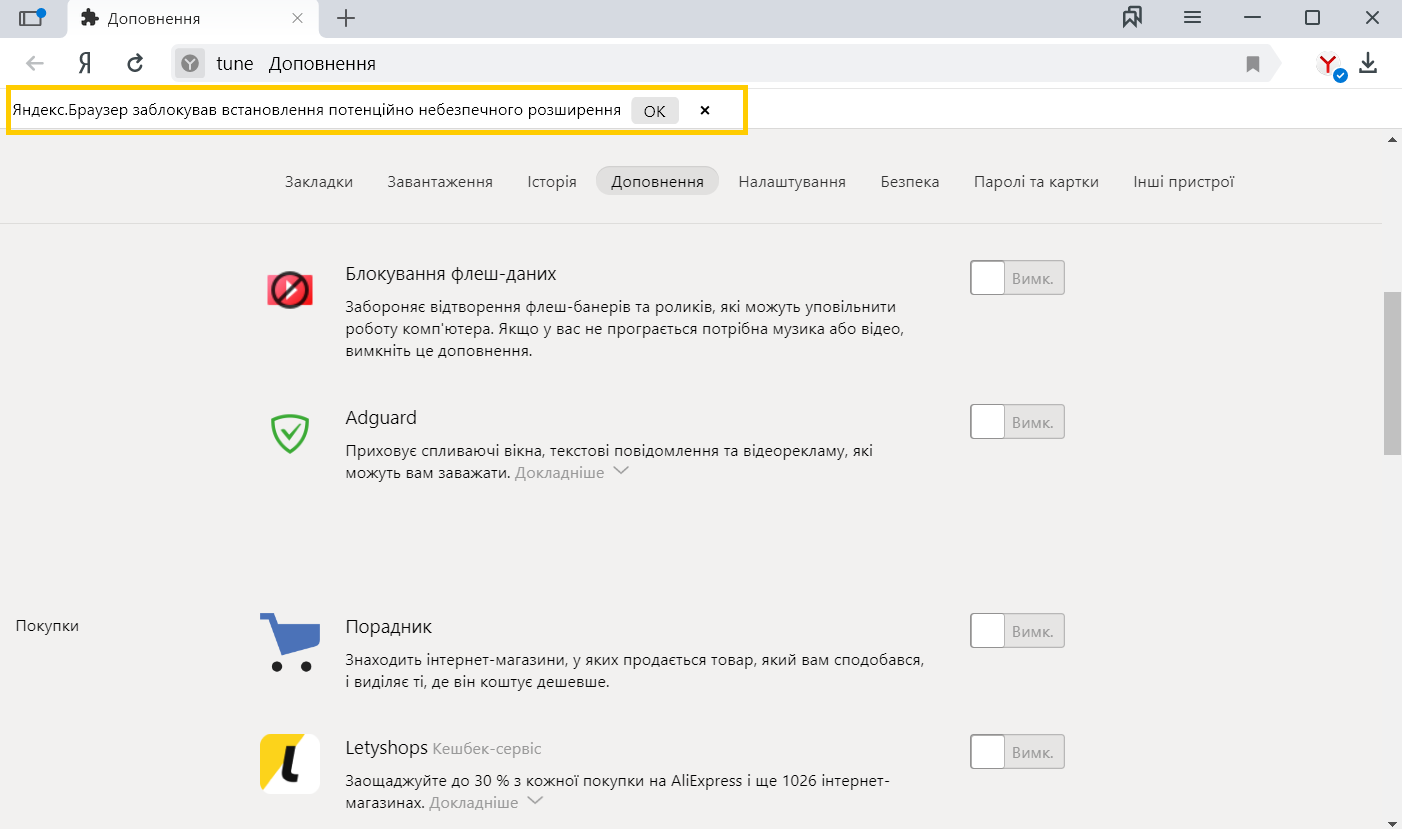Image resolution: width=1403 pixels, height=829 pixels.
Task: Go back with the arrow button
Action: (x=35, y=64)
